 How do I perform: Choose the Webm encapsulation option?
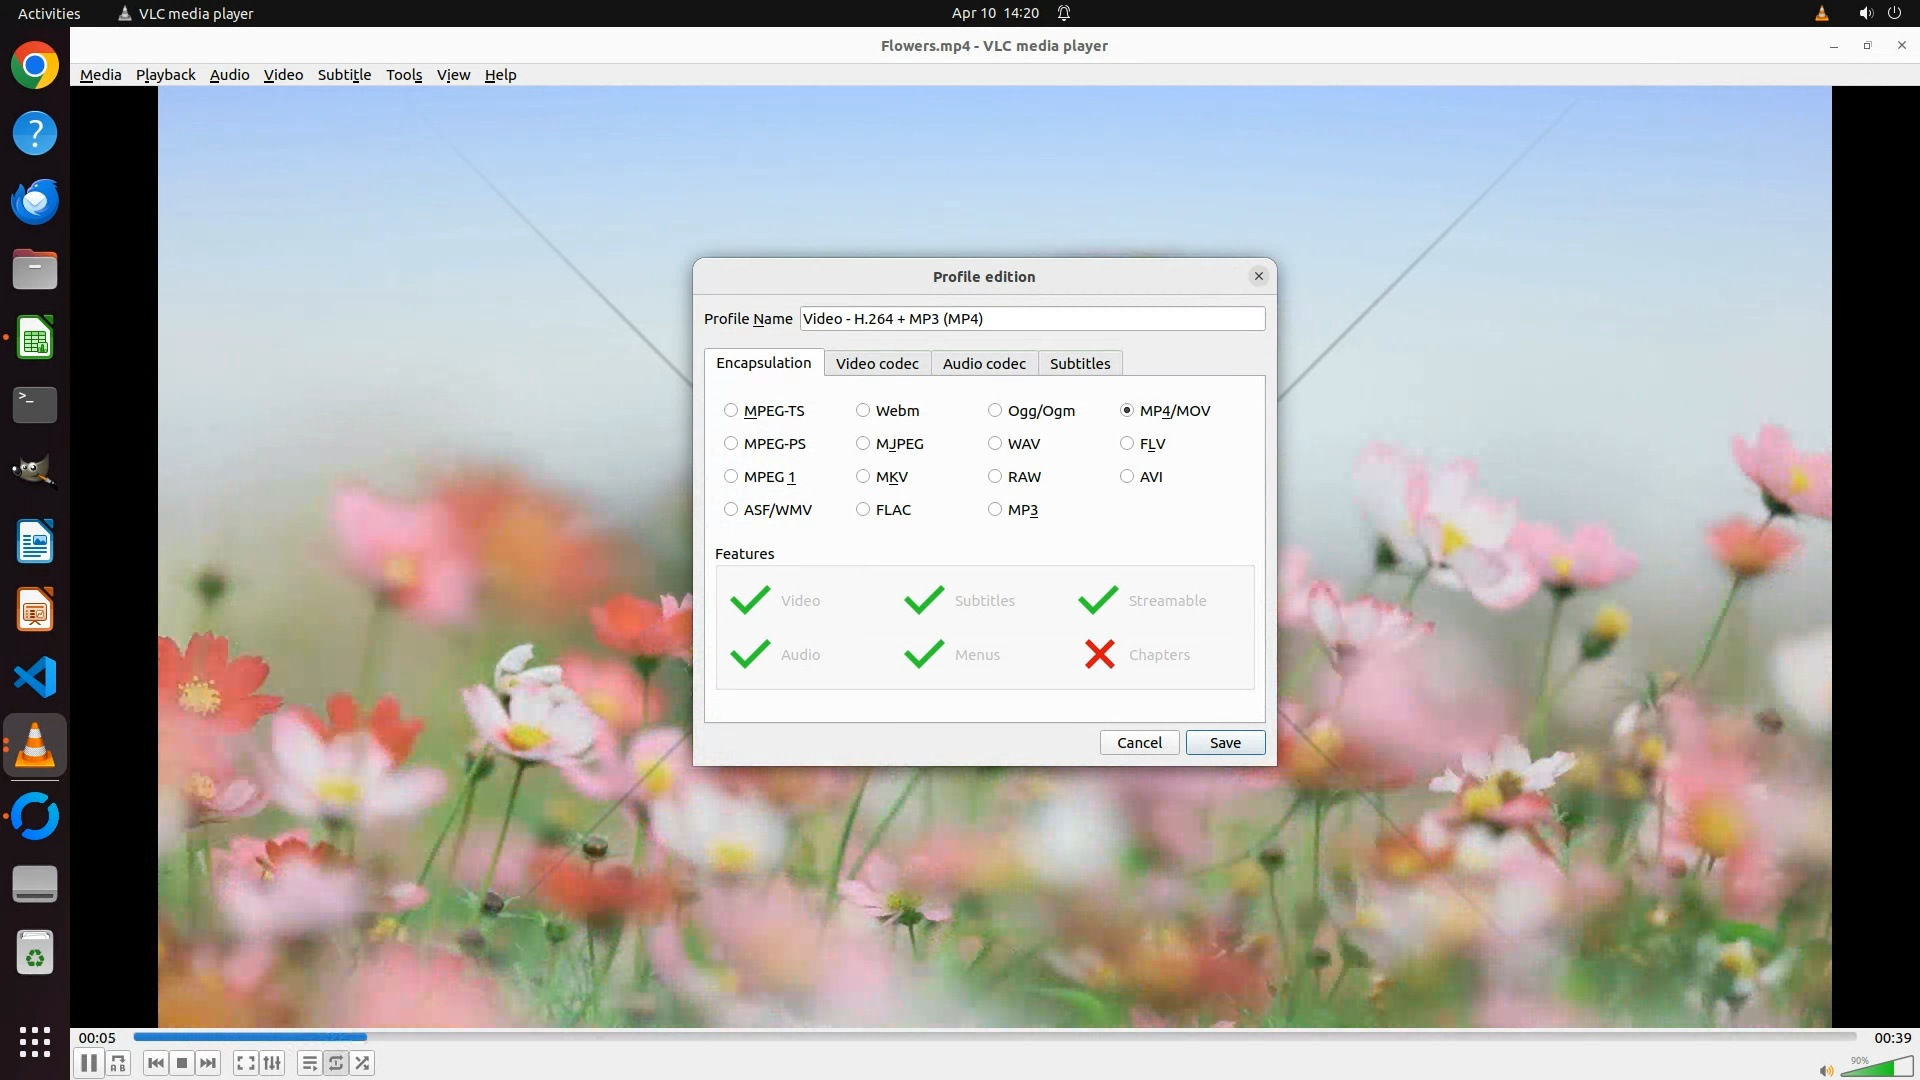863,411
